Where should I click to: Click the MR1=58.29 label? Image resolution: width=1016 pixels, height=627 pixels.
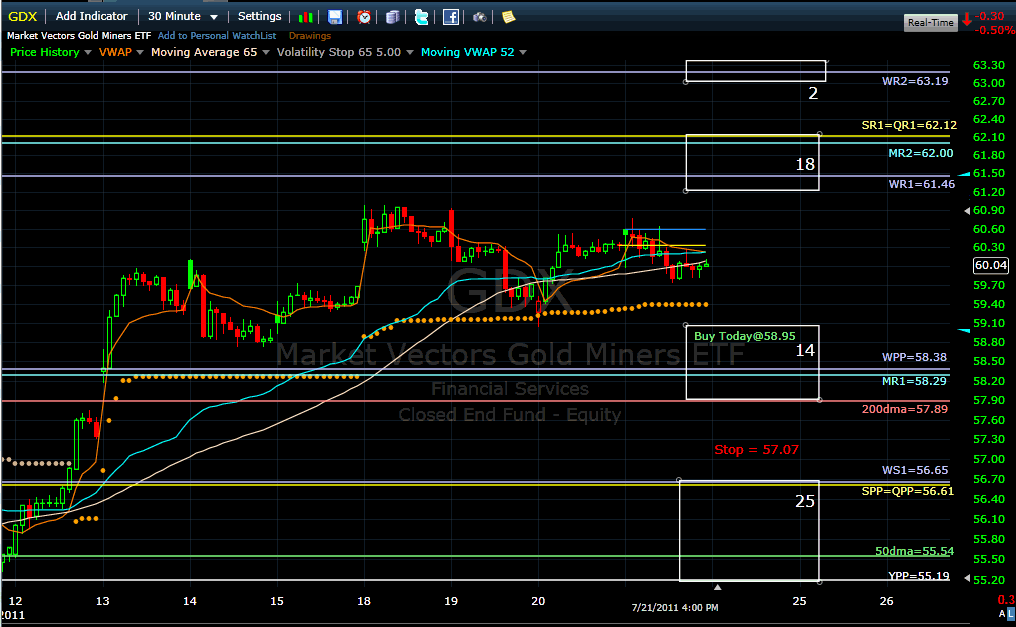[914, 381]
